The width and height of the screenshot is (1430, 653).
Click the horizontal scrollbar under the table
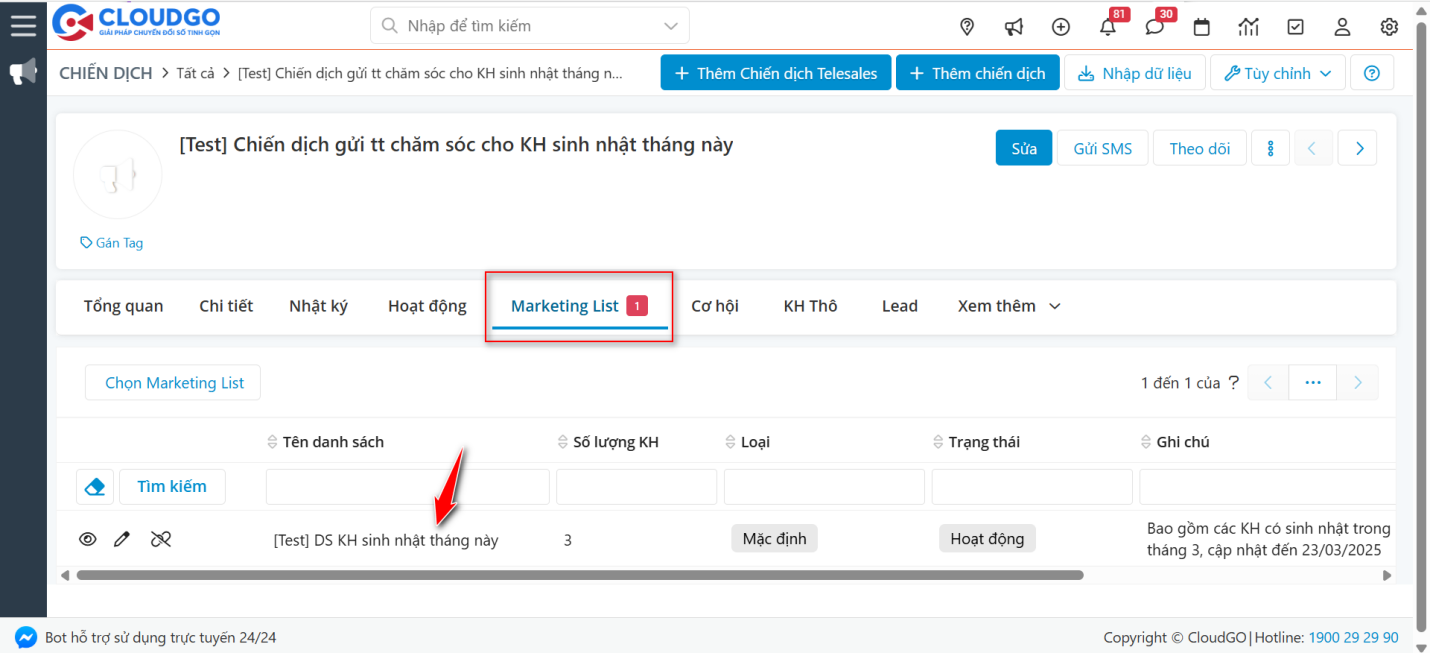coord(580,576)
